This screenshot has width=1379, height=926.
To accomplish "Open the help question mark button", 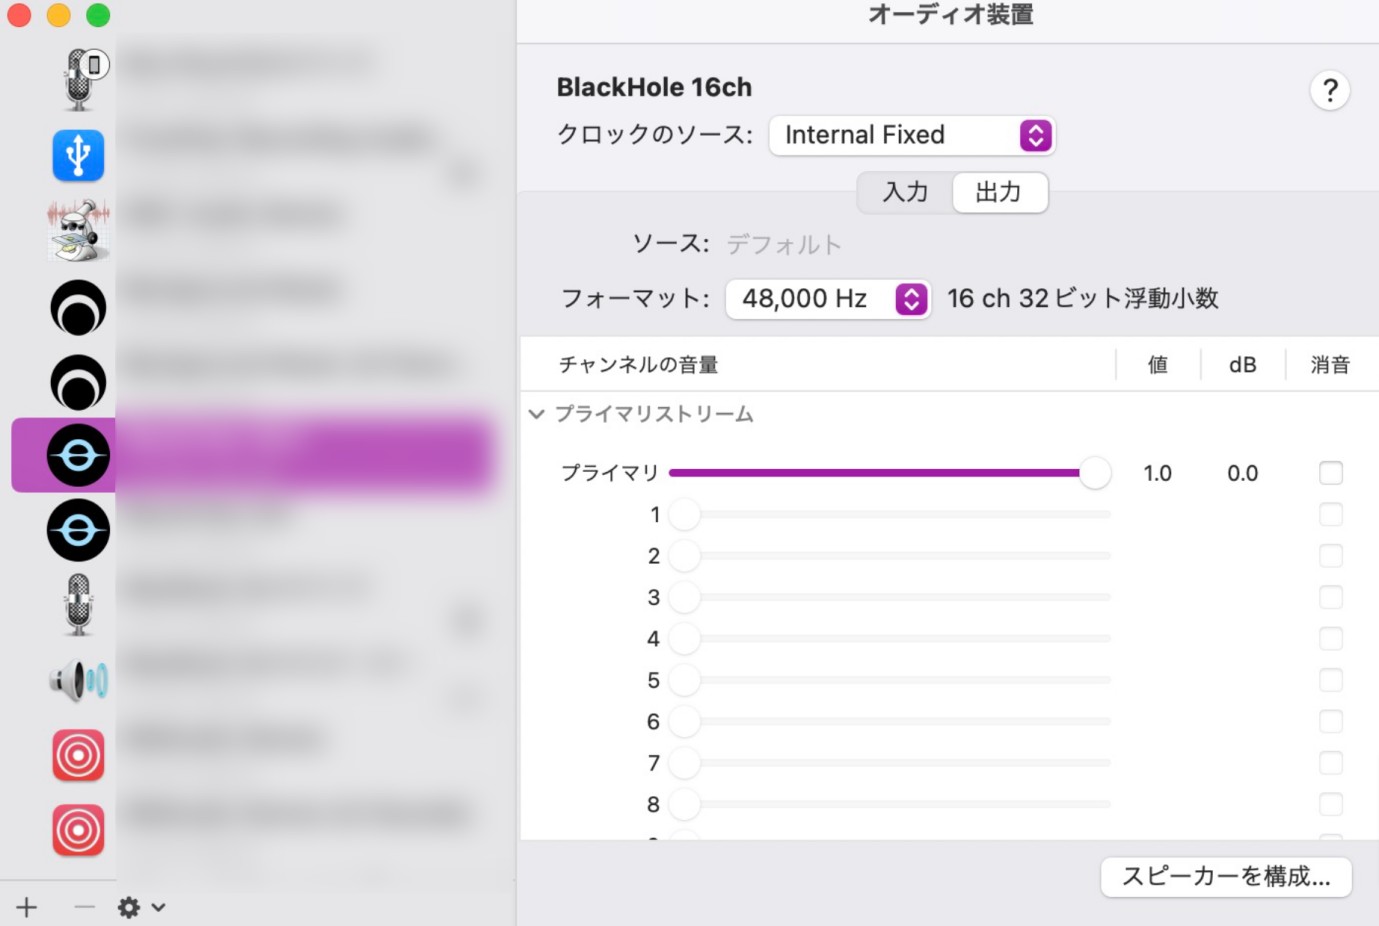I will 1330,91.
